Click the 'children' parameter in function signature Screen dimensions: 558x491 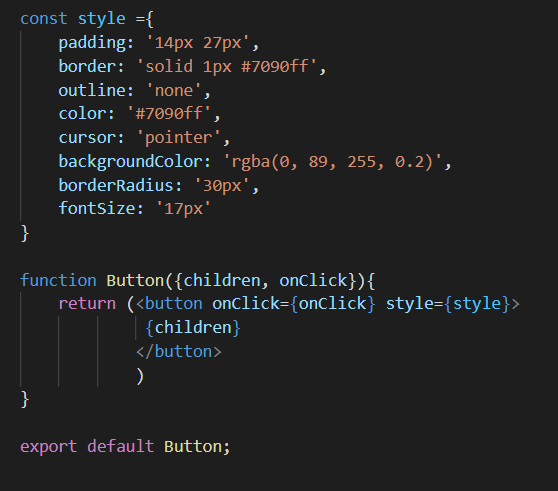222,280
